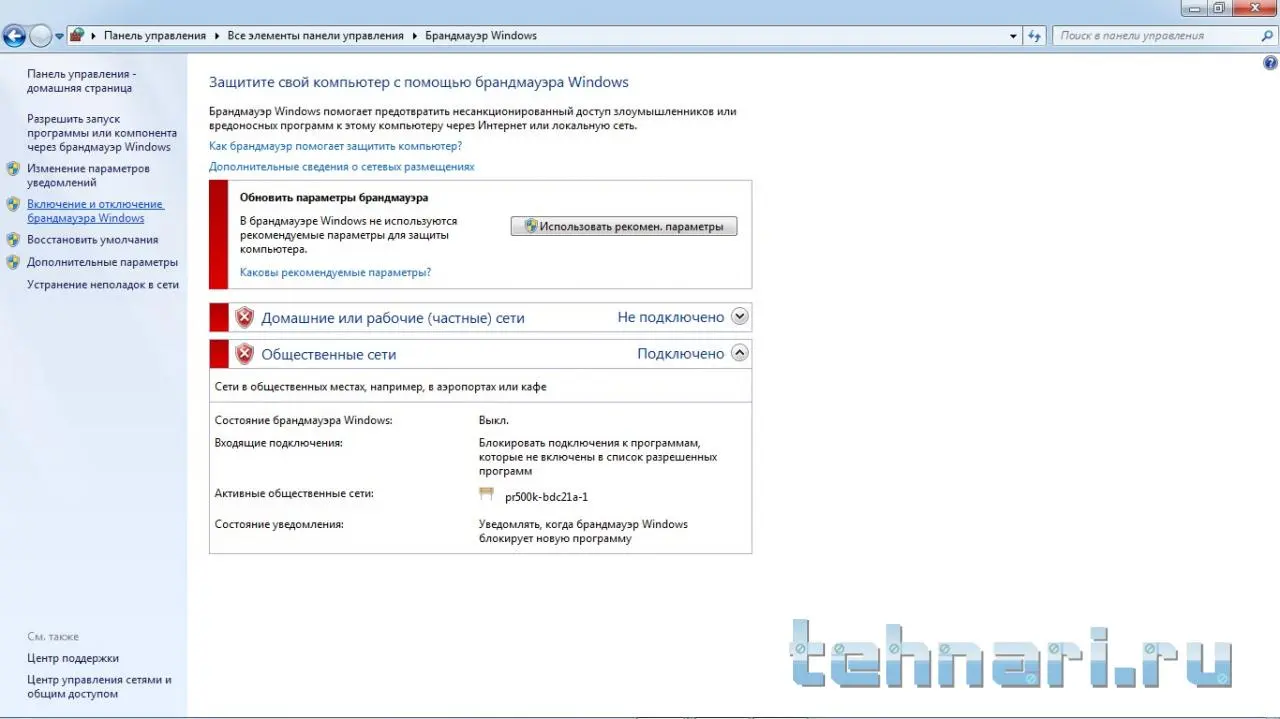The width and height of the screenshot is (1280, 719).
Task: Open 'Центр поддержки' link
Action: tap(73, 658)
